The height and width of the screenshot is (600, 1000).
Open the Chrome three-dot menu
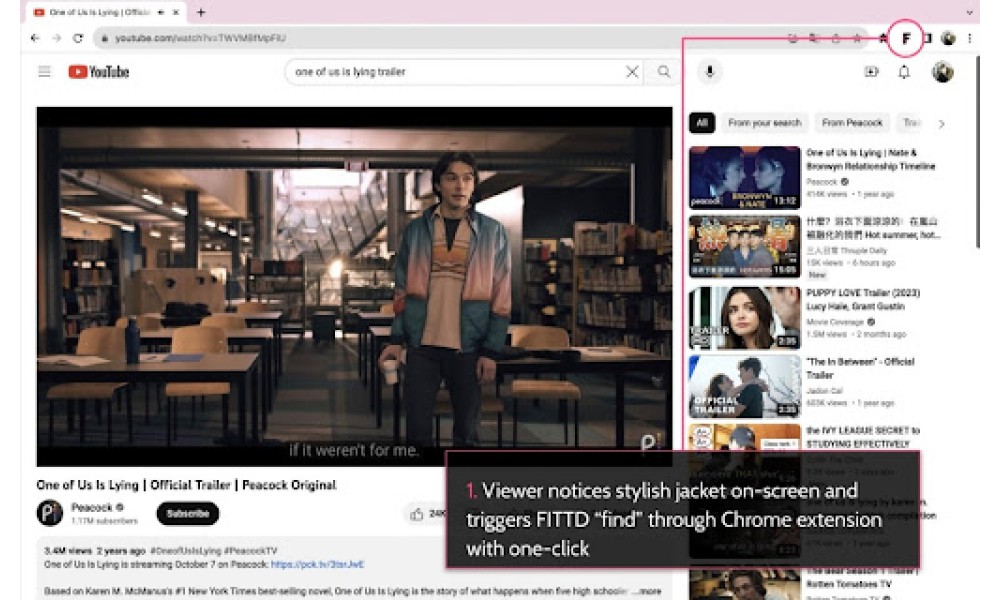[969, 39]
